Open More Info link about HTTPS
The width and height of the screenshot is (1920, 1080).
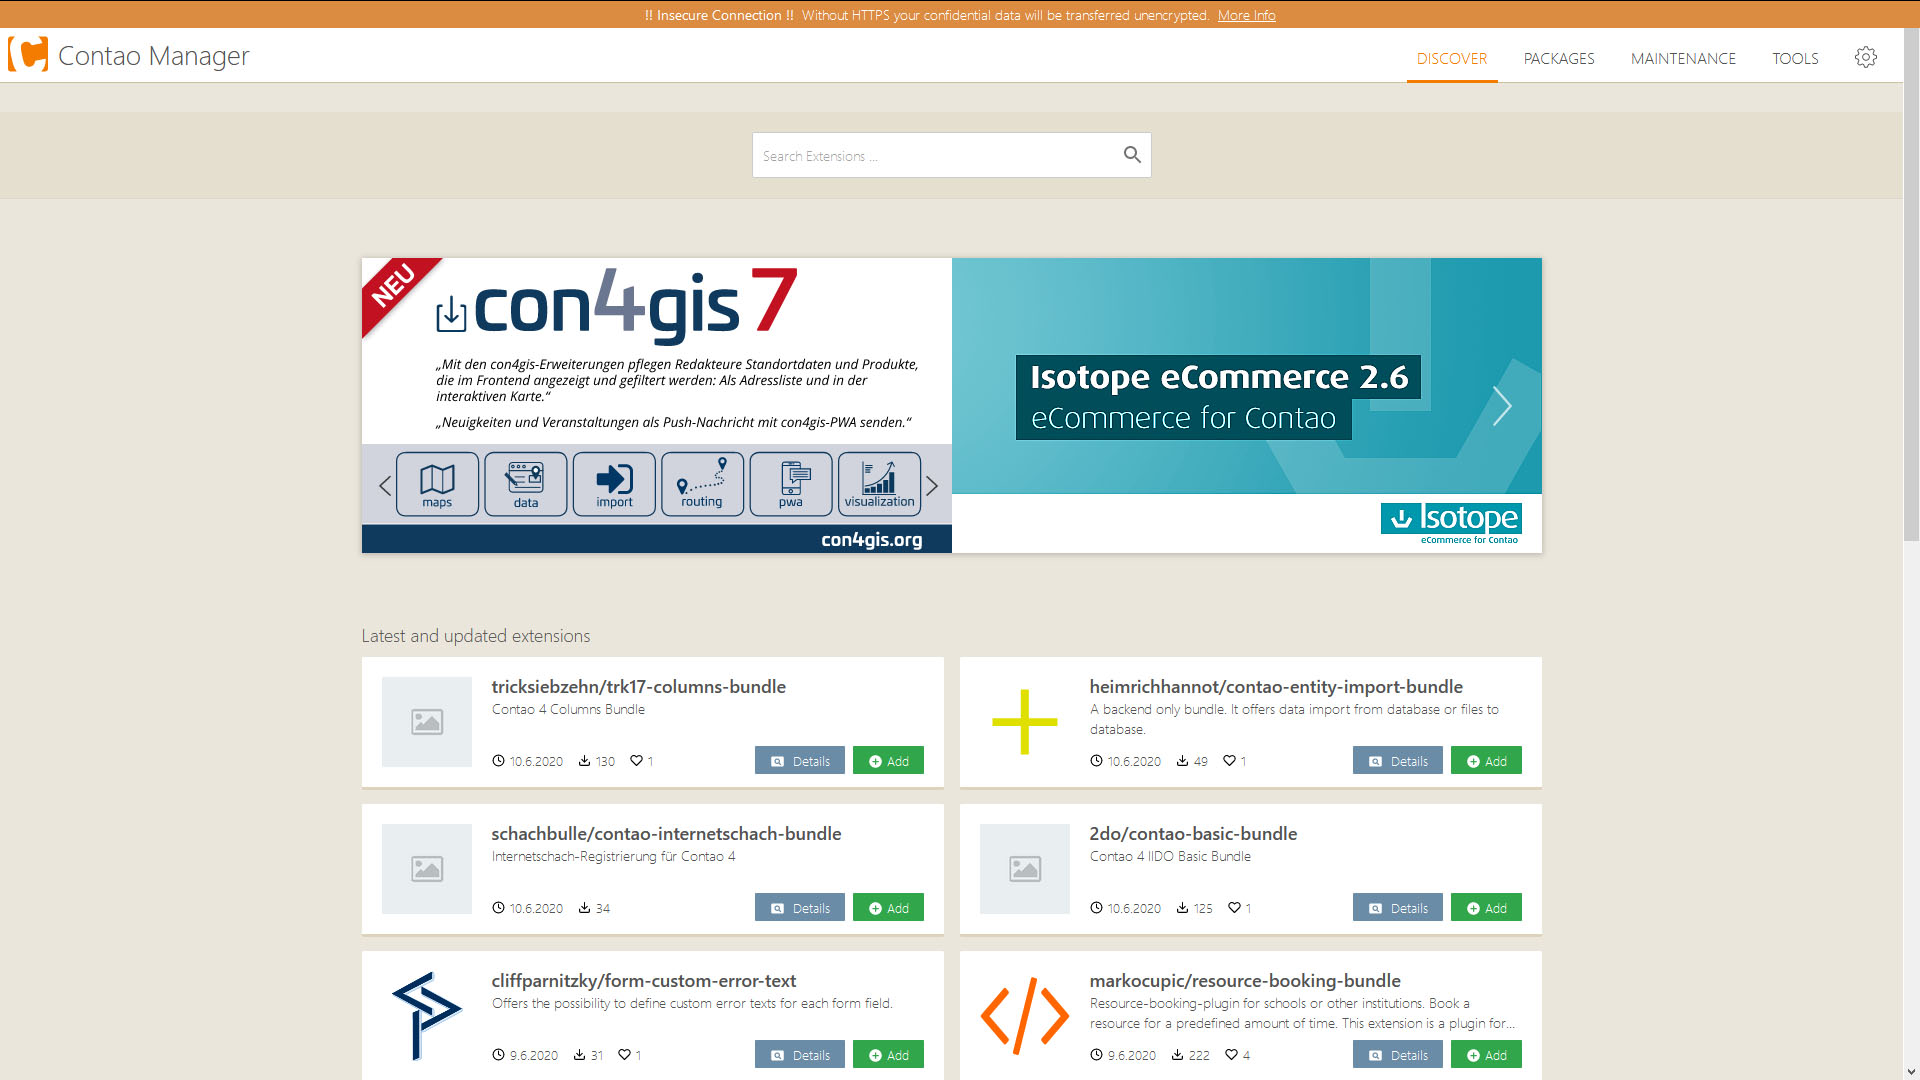click(1246, 15)
